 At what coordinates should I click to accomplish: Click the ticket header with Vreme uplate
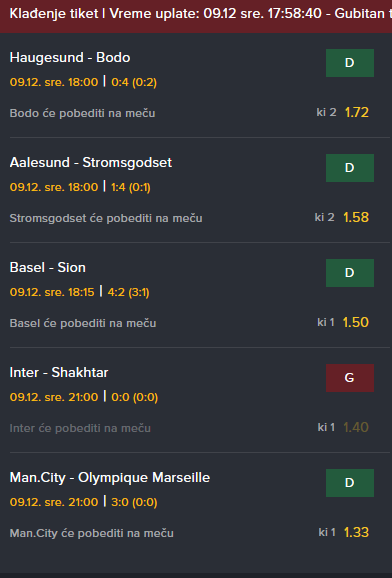pos(196,16)
